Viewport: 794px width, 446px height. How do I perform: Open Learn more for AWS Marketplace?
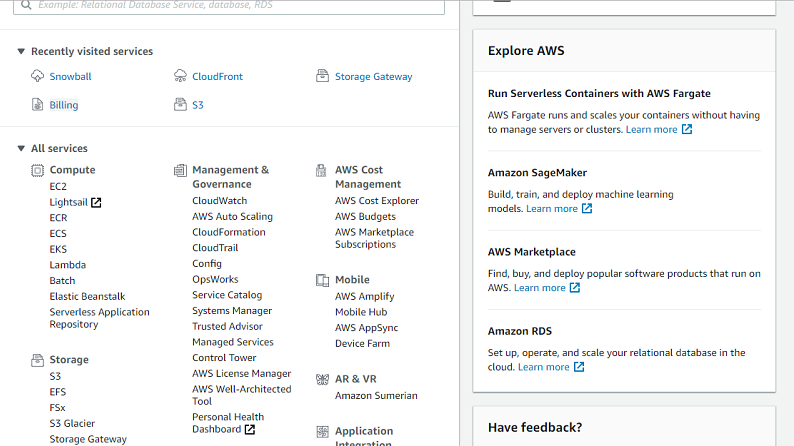(539, 288)
